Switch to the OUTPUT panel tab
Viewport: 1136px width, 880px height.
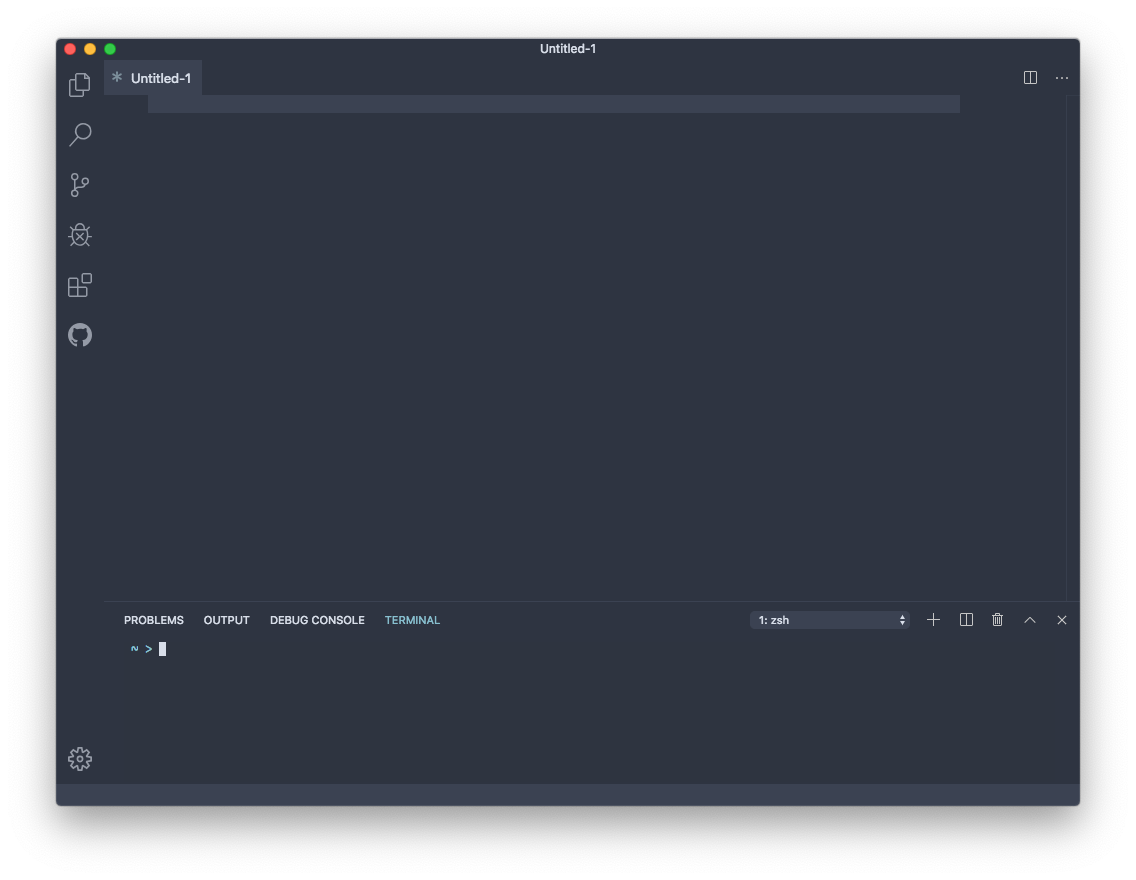click(226, 620)
